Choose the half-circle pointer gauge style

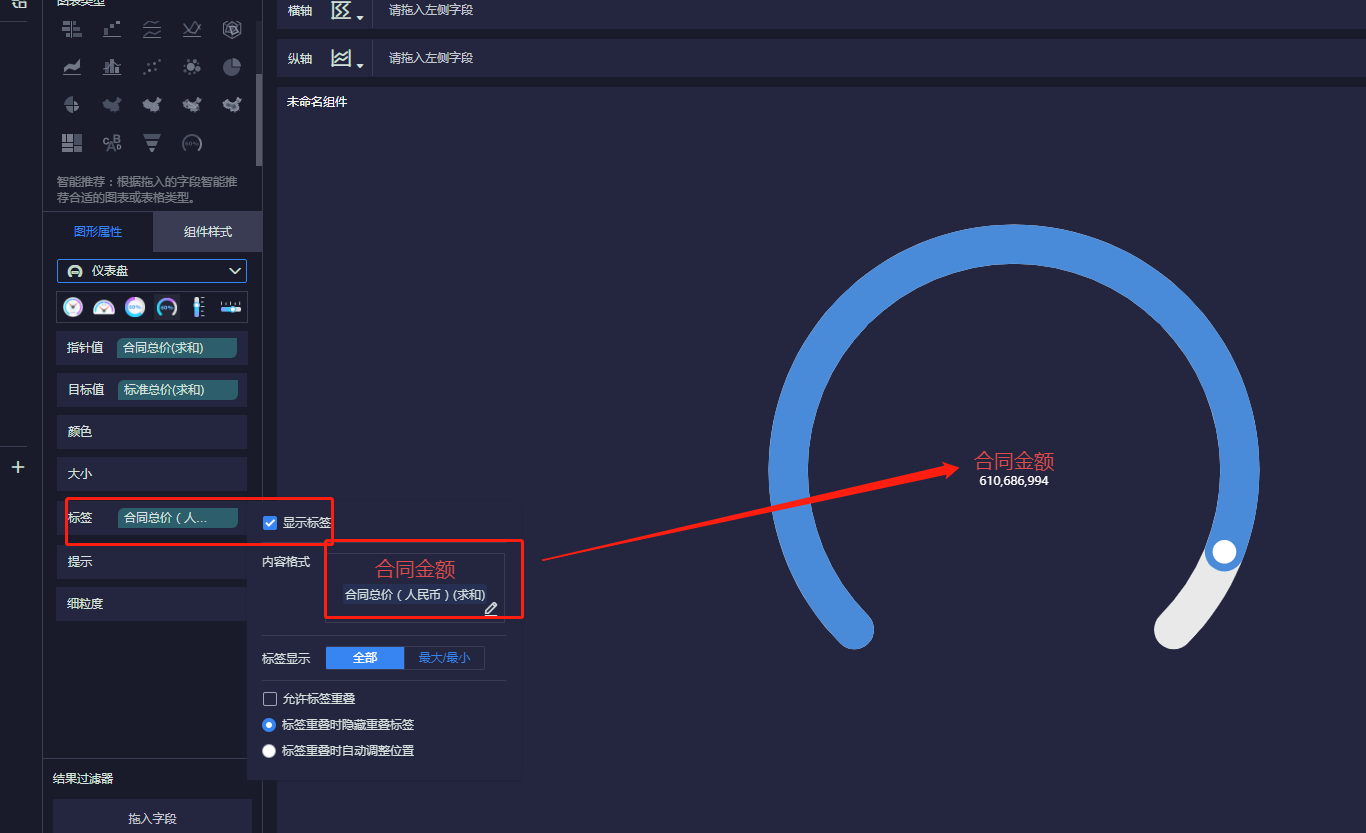[x=104, y=307]
